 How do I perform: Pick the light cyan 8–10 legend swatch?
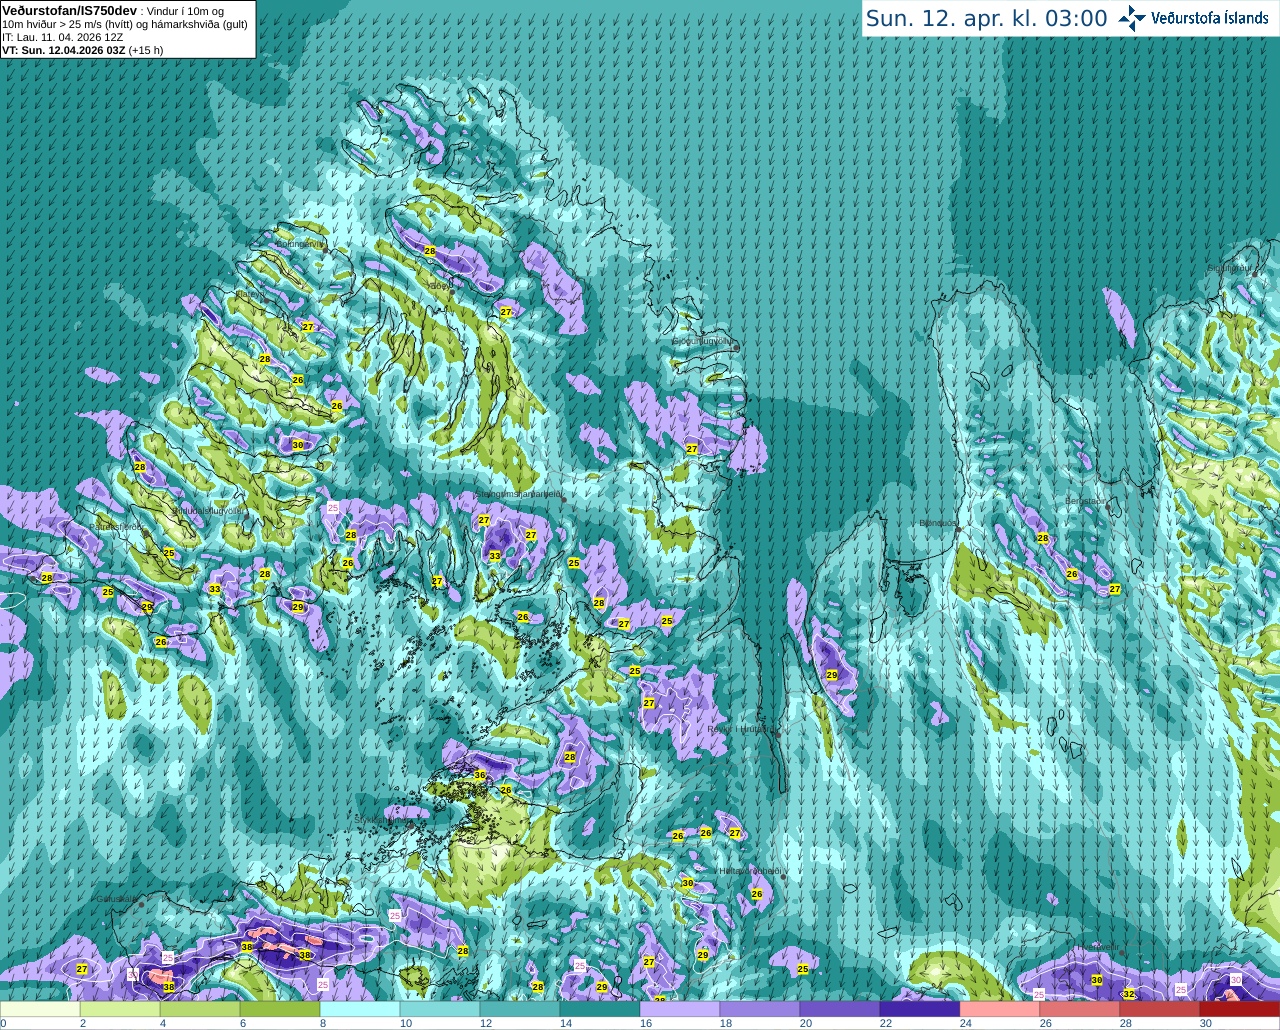[360, 1010]
